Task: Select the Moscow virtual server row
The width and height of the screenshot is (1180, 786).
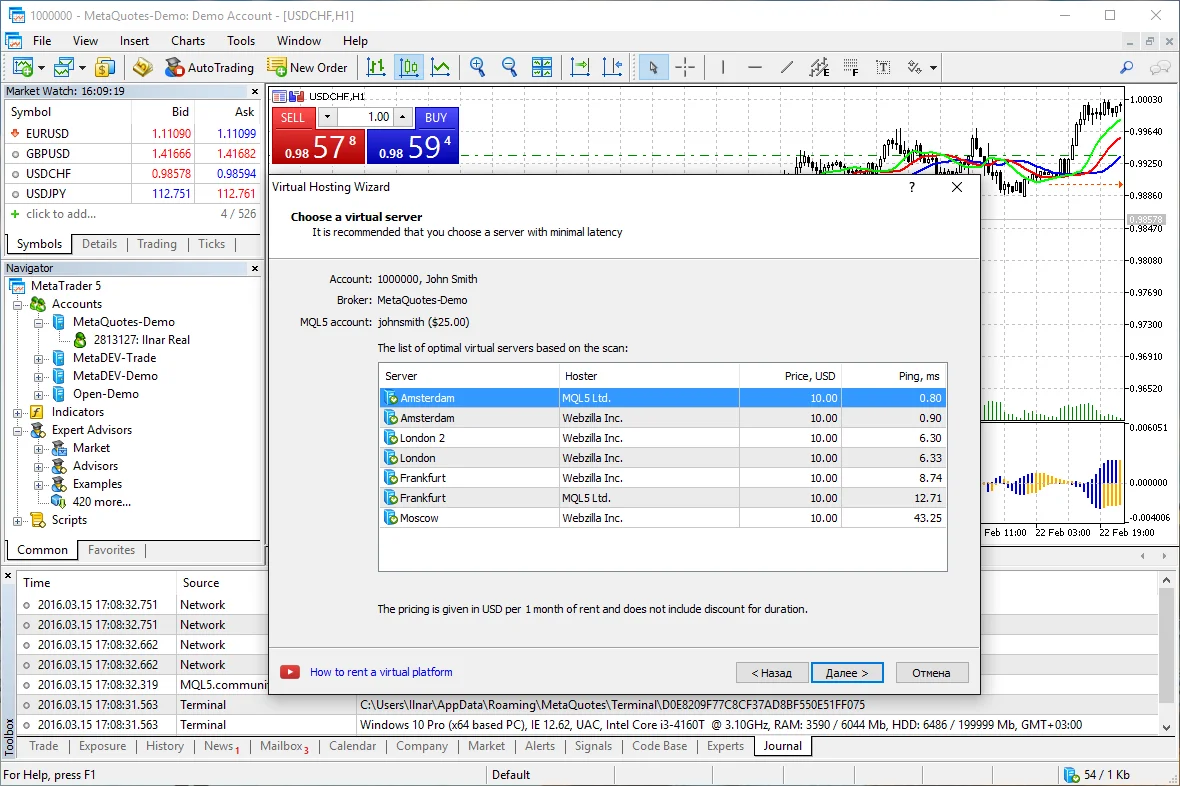Action: tap(470, 517)
